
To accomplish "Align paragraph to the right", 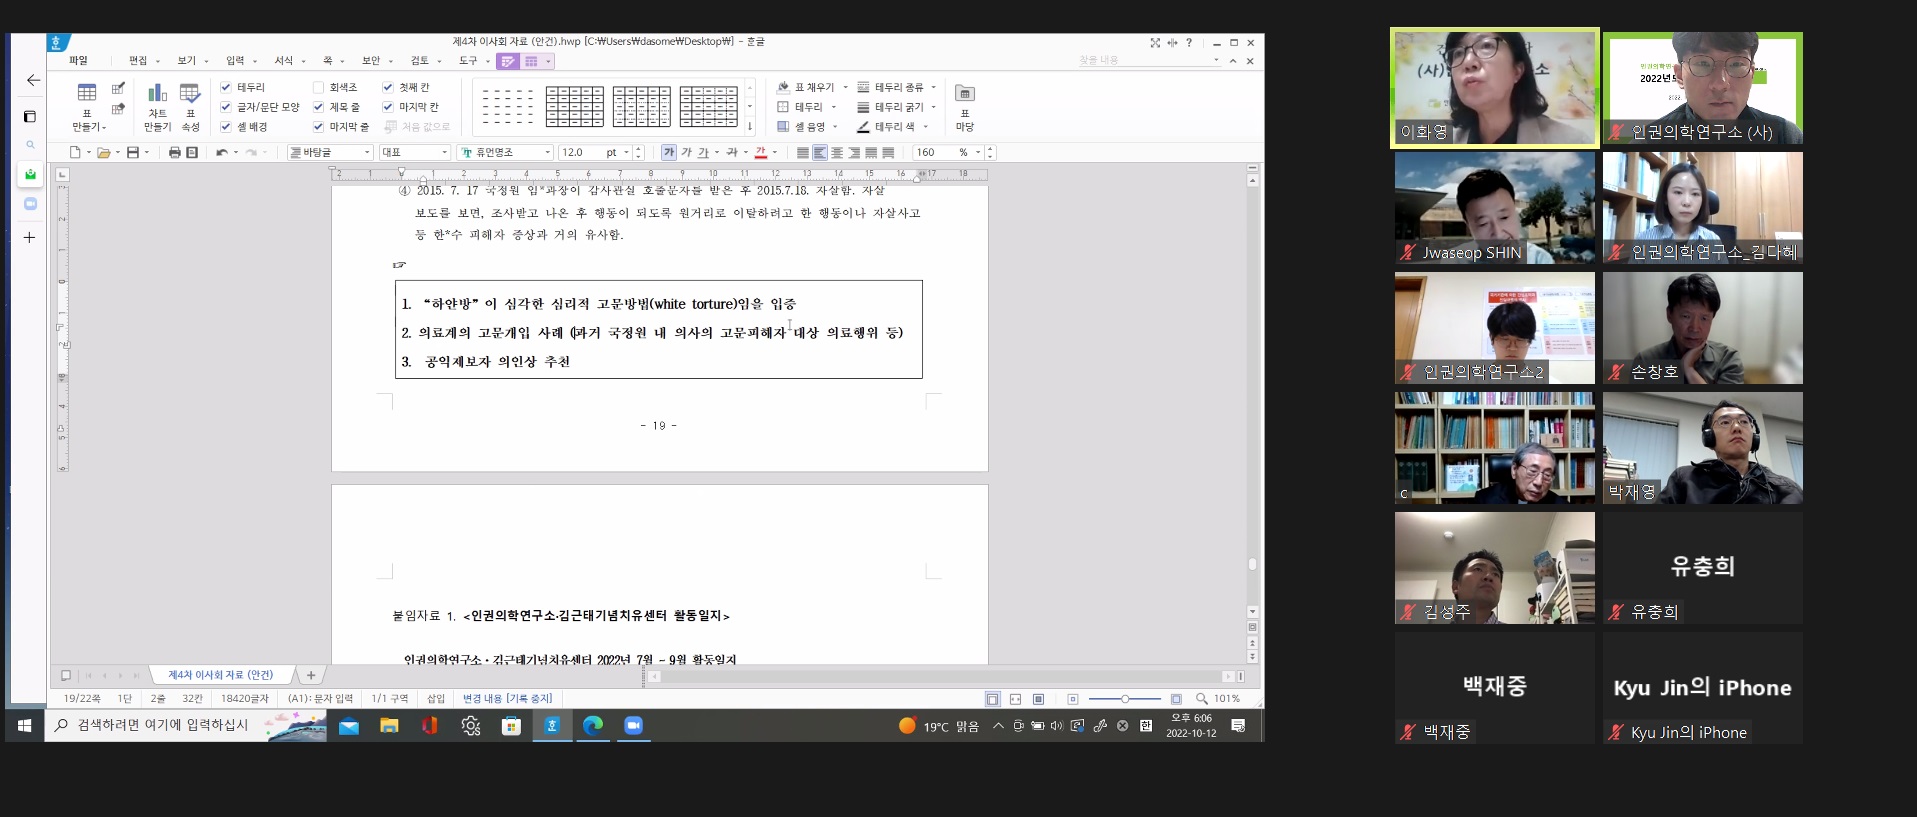I will pos(854,152).
